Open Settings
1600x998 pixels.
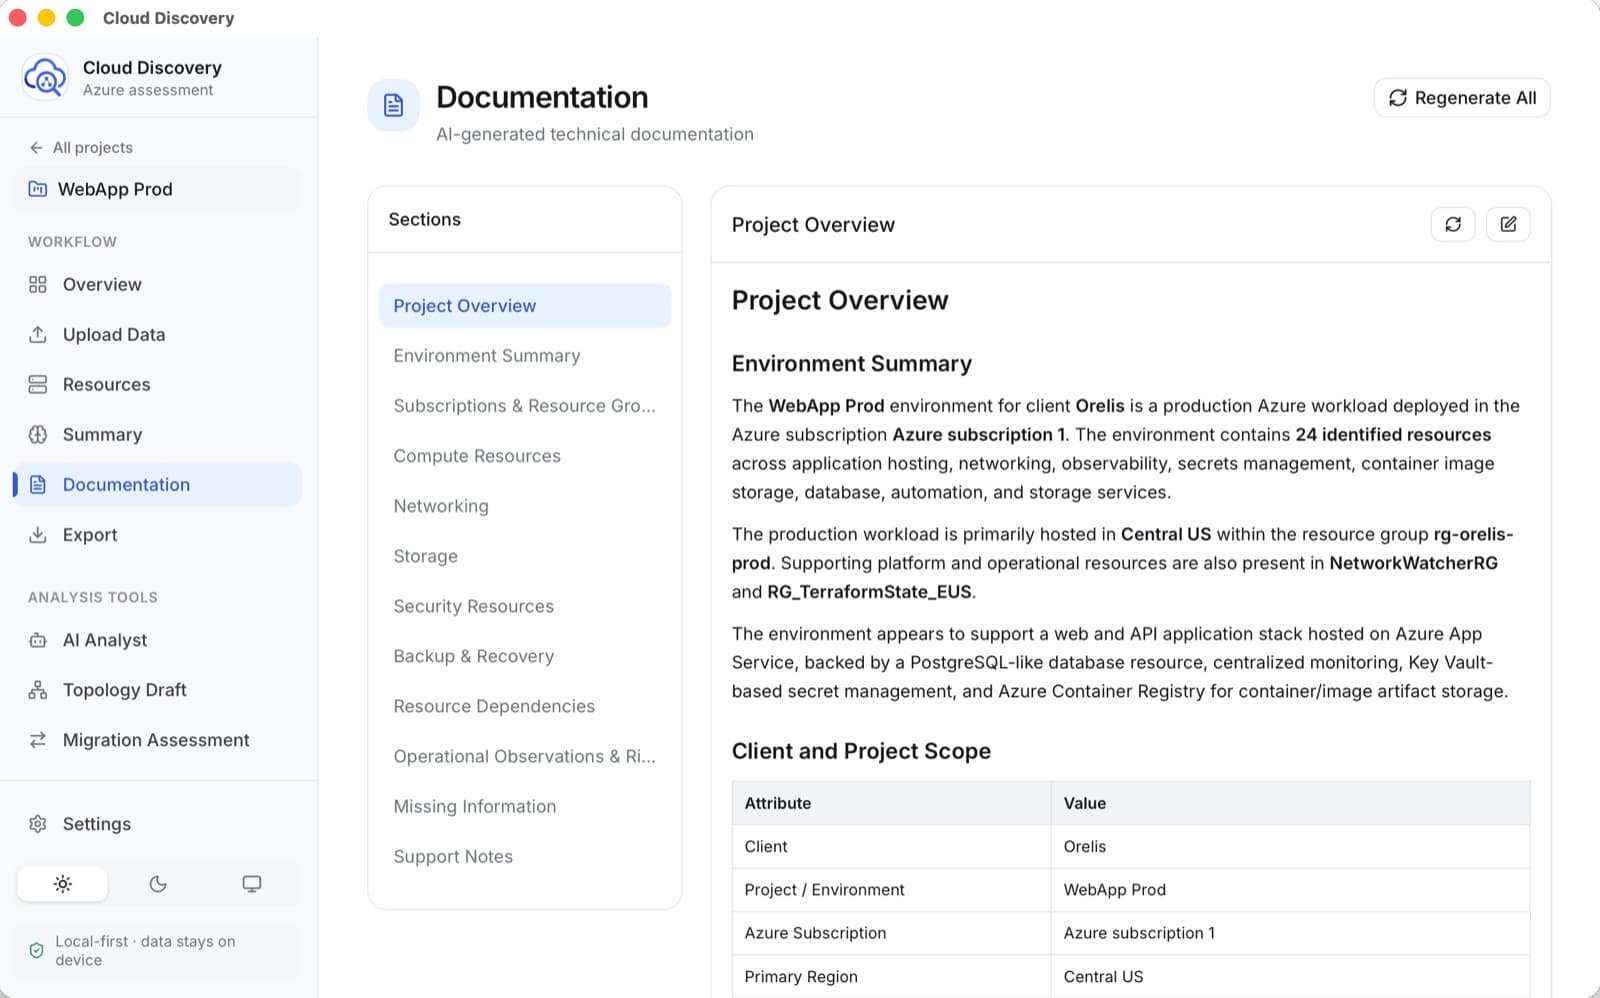coord(157,824)
